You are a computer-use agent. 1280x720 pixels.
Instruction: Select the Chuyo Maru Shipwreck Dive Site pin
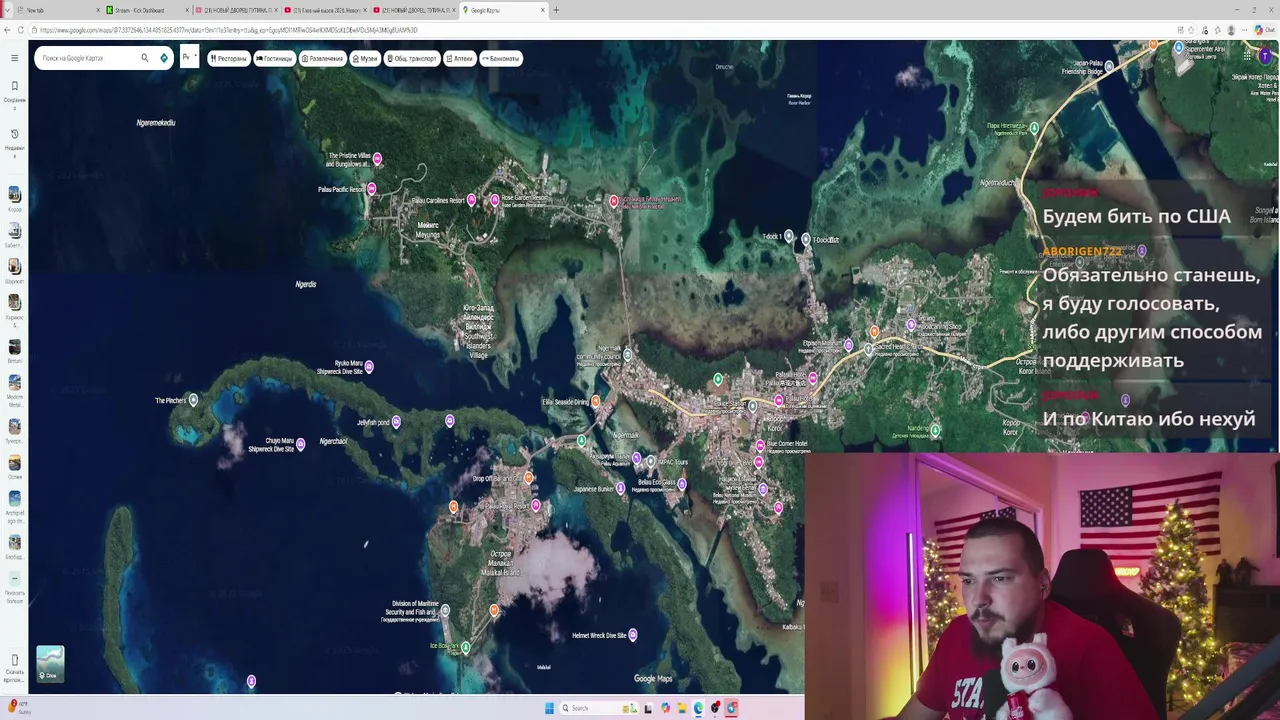click(300, 444)
